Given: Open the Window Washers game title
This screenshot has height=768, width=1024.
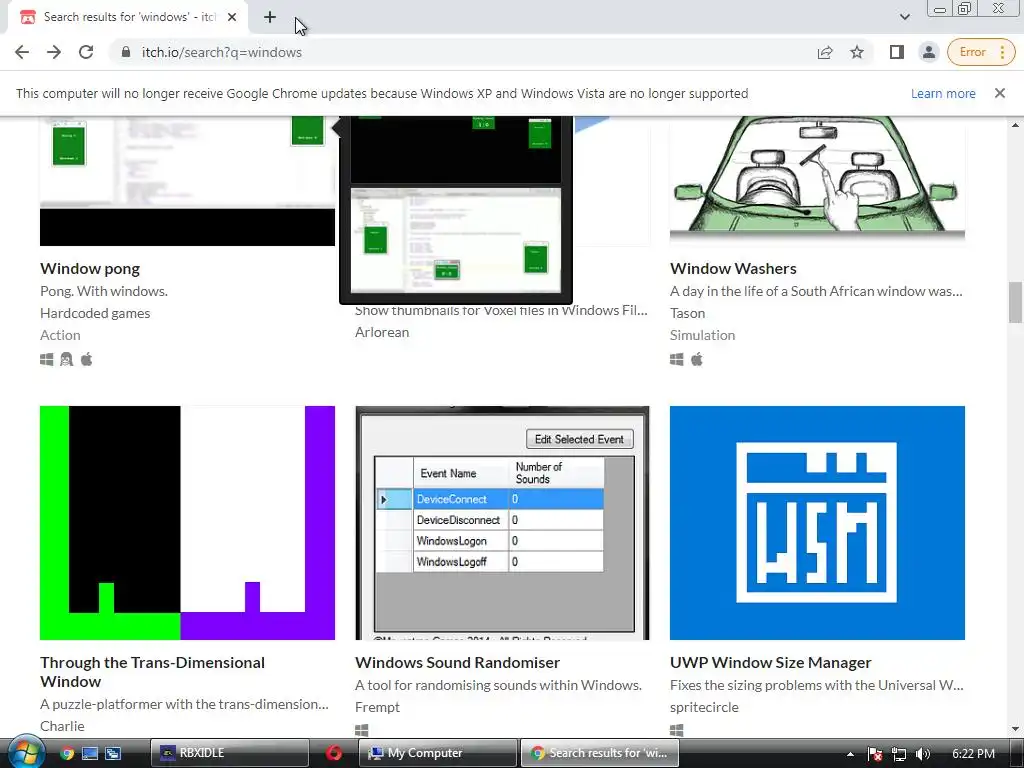Looking at the screenshot, I should coord(733,268).
